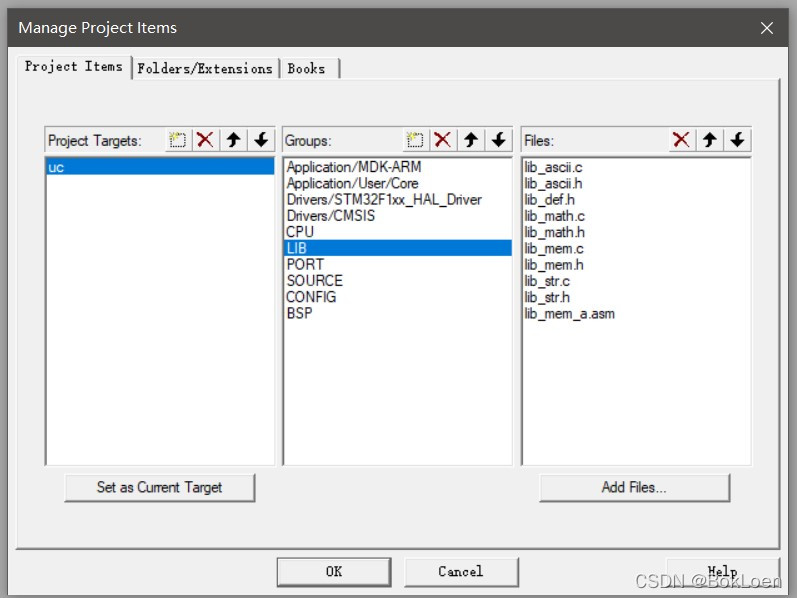Click the Add Files... button
Viewport: 797px width, 598px height.
tap(634, 487)
